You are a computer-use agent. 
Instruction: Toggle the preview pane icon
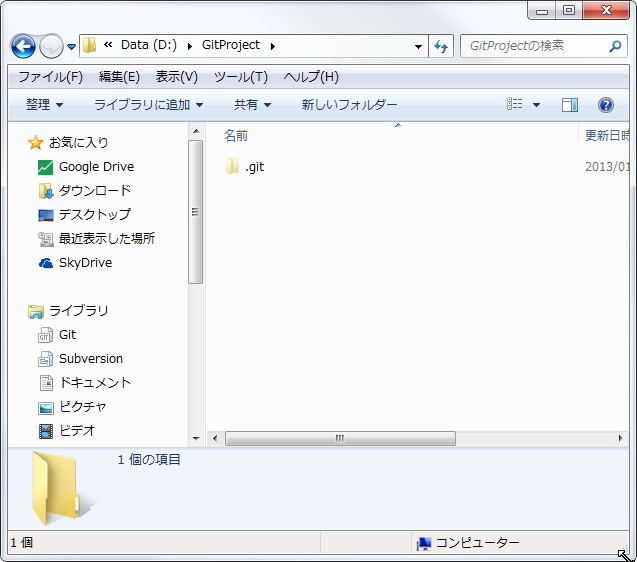[x=570, y=105]
